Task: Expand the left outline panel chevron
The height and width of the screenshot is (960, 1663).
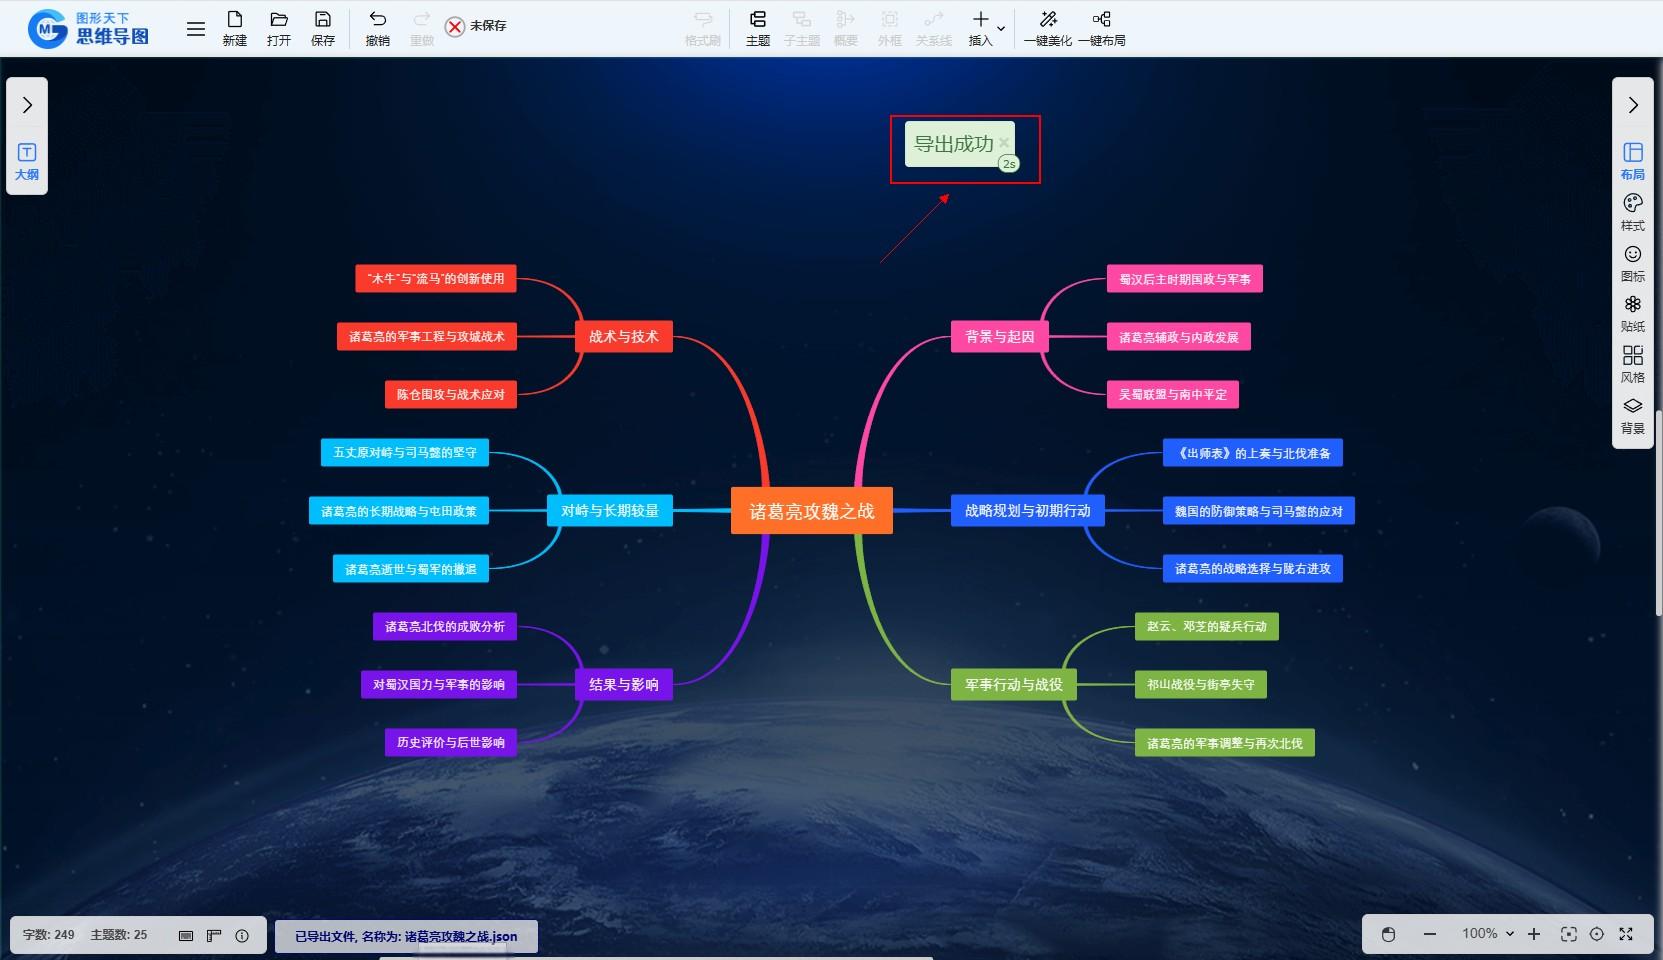Action: tap(27, 105)
